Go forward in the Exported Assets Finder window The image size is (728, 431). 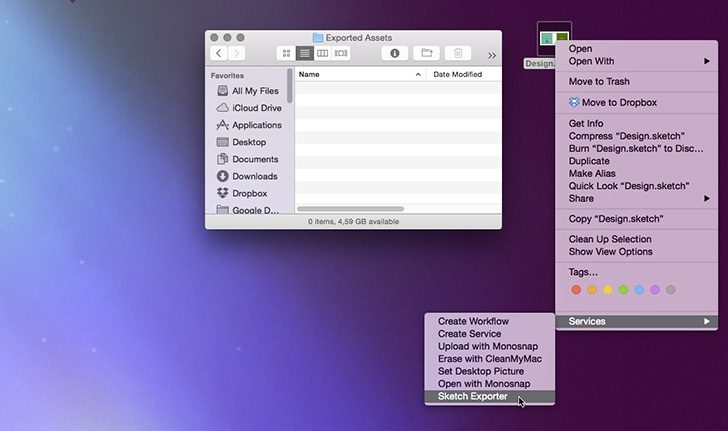tap(236, 53)
